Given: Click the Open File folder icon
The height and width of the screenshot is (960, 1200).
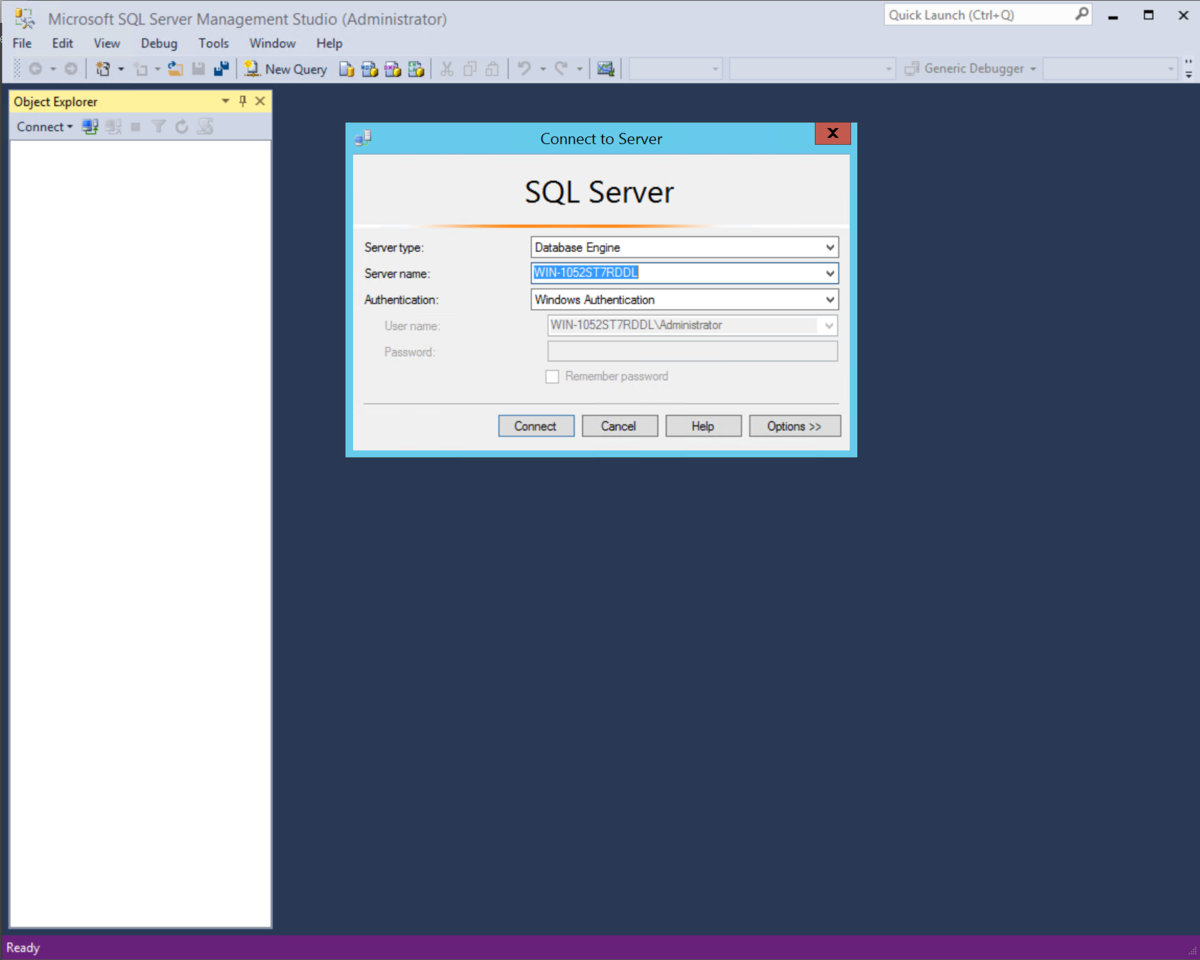Looking at the screenshot, I should point(175,69).
